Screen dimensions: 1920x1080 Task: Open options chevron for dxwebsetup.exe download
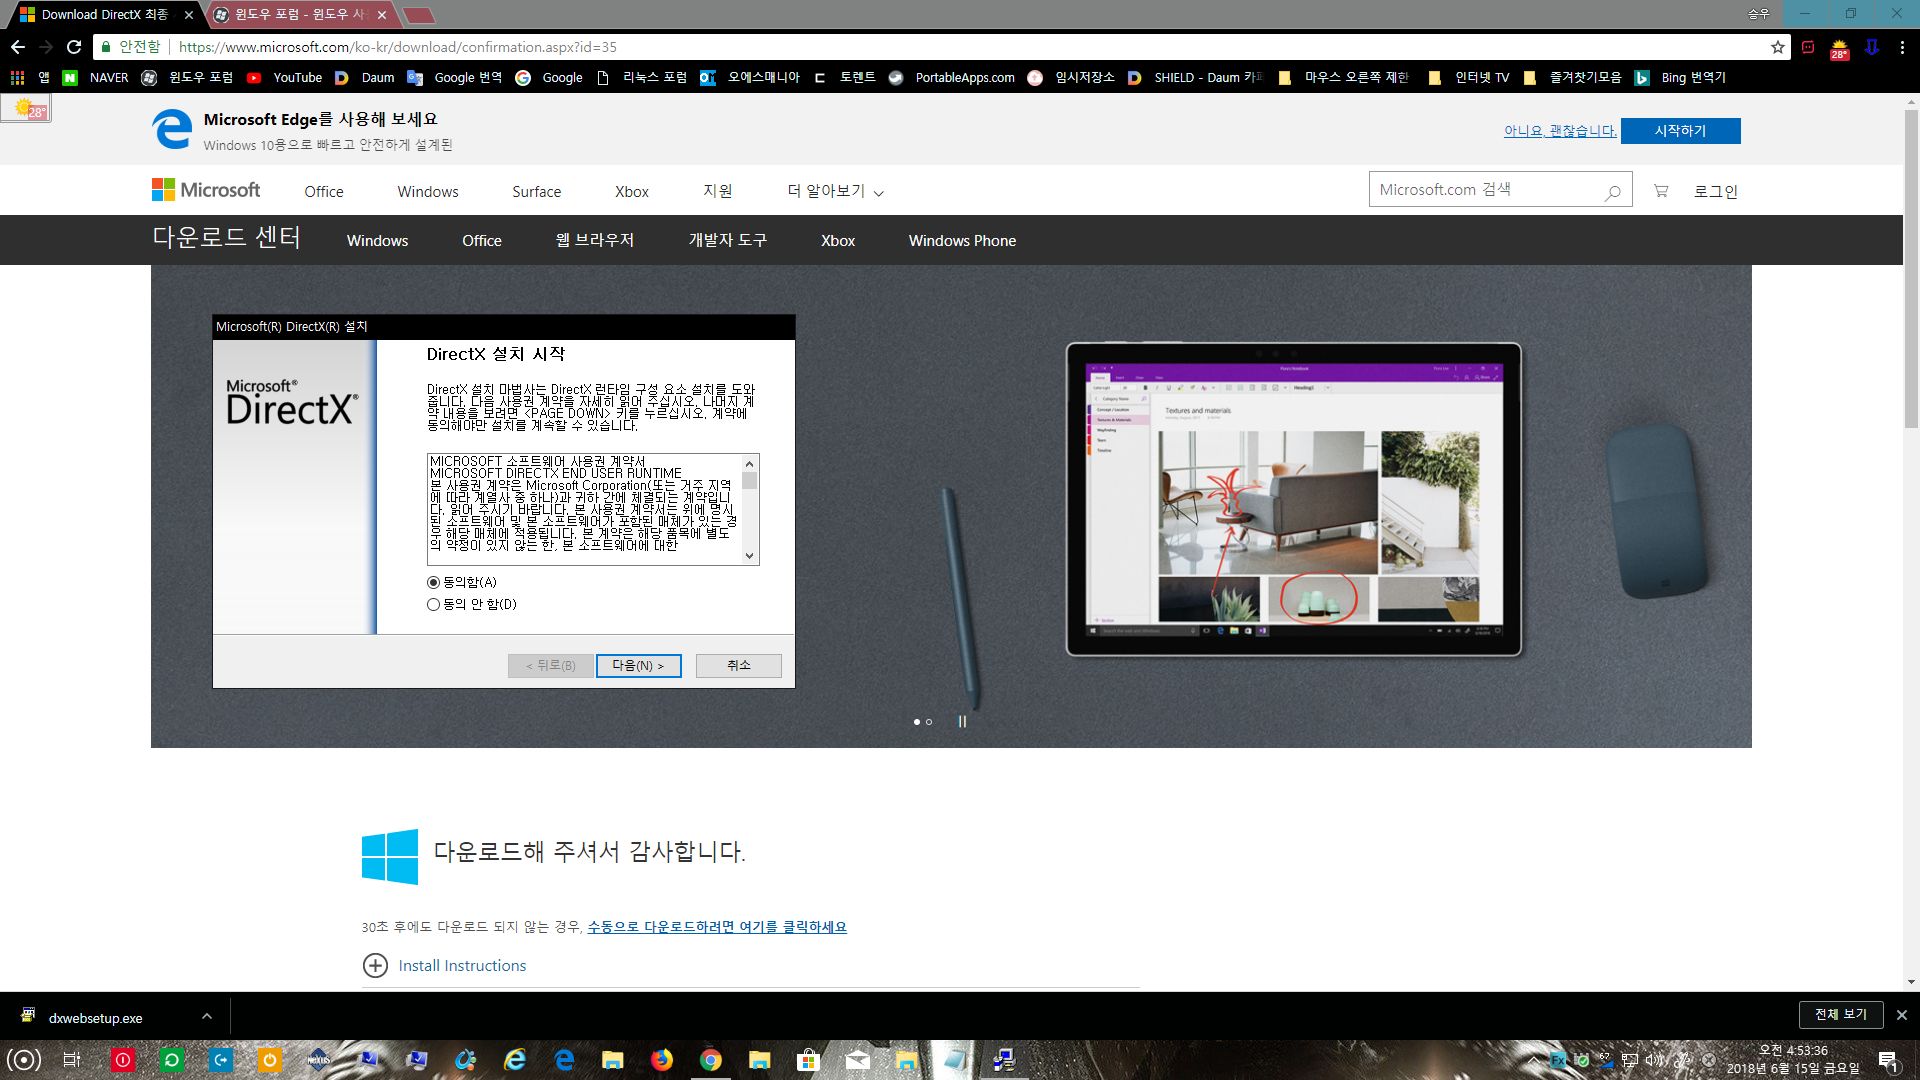point(206,1016)
